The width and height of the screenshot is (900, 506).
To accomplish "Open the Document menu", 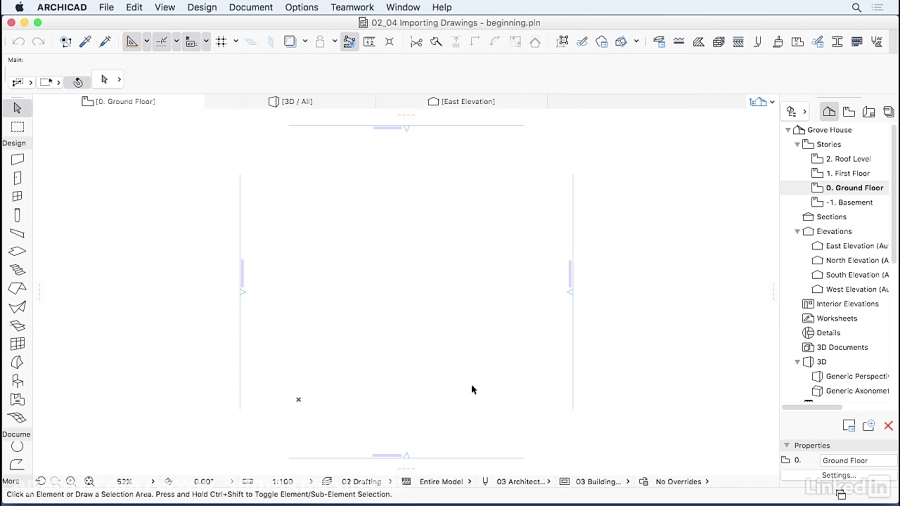I will pos(251,7).
